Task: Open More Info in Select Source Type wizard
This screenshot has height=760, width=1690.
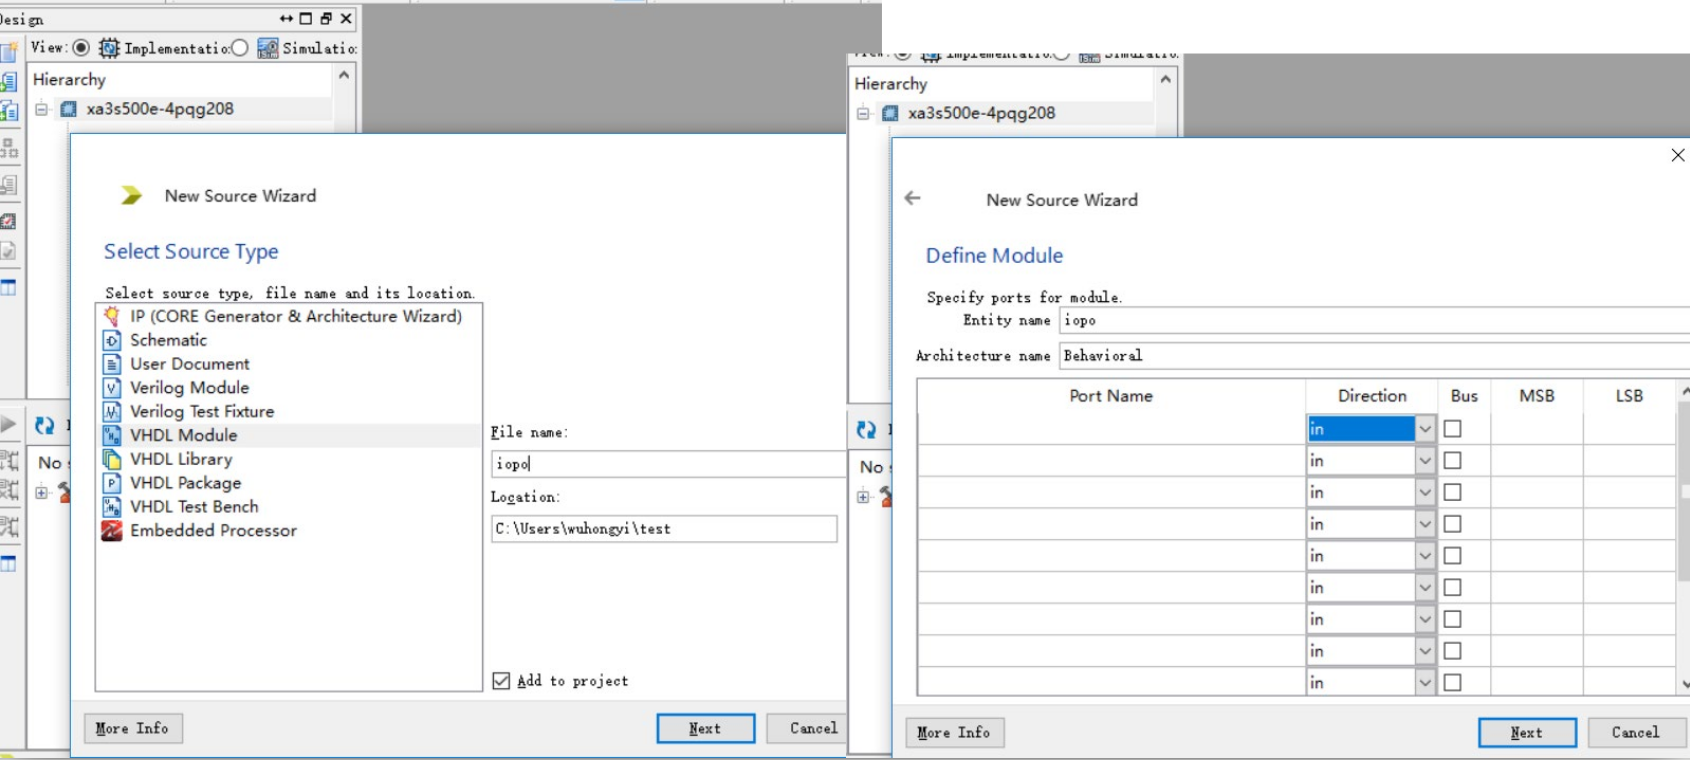Action: point(133,728)
